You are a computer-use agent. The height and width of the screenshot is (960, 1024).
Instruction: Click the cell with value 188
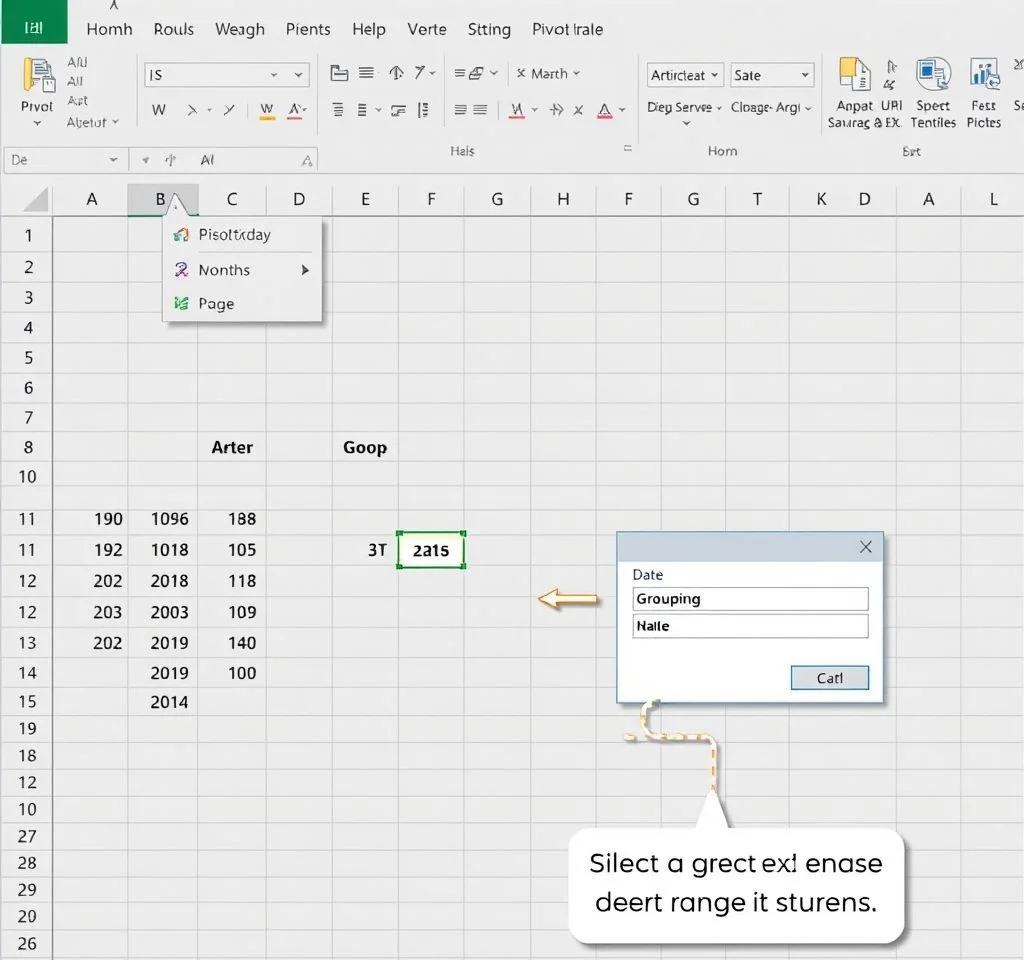click(232, 519)
